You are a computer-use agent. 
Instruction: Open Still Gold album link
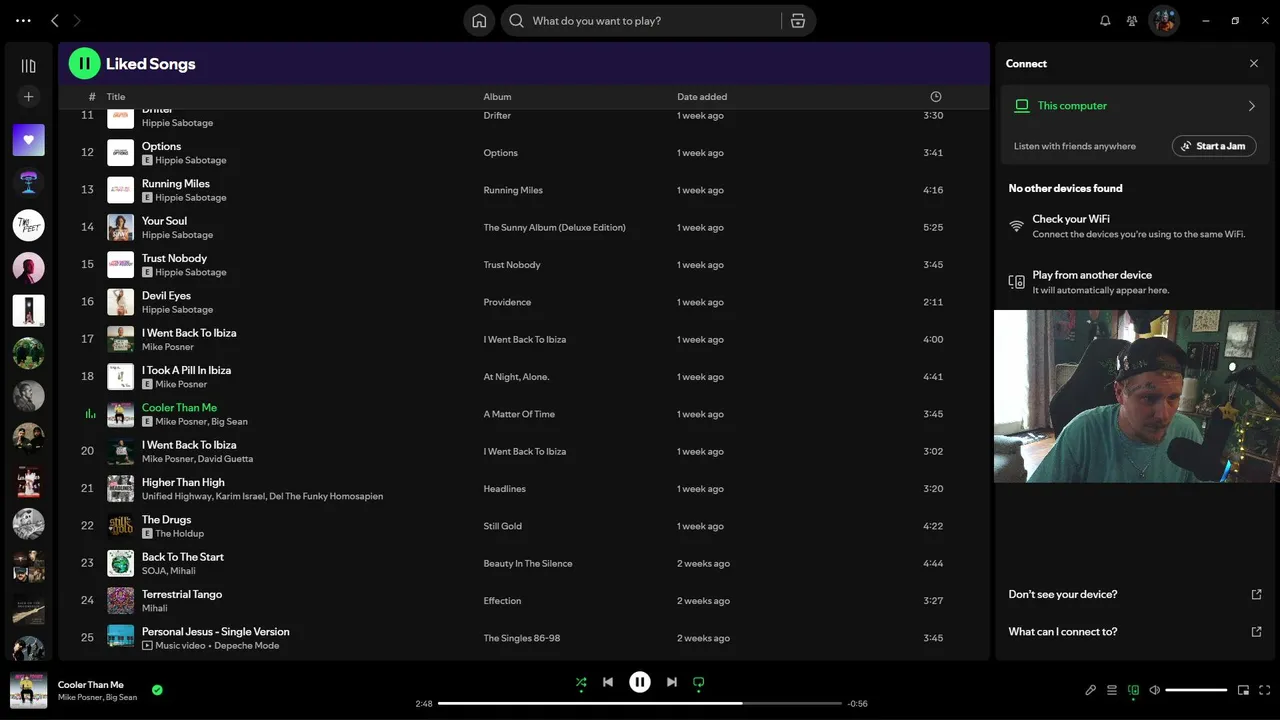click(x=504, y=526)
